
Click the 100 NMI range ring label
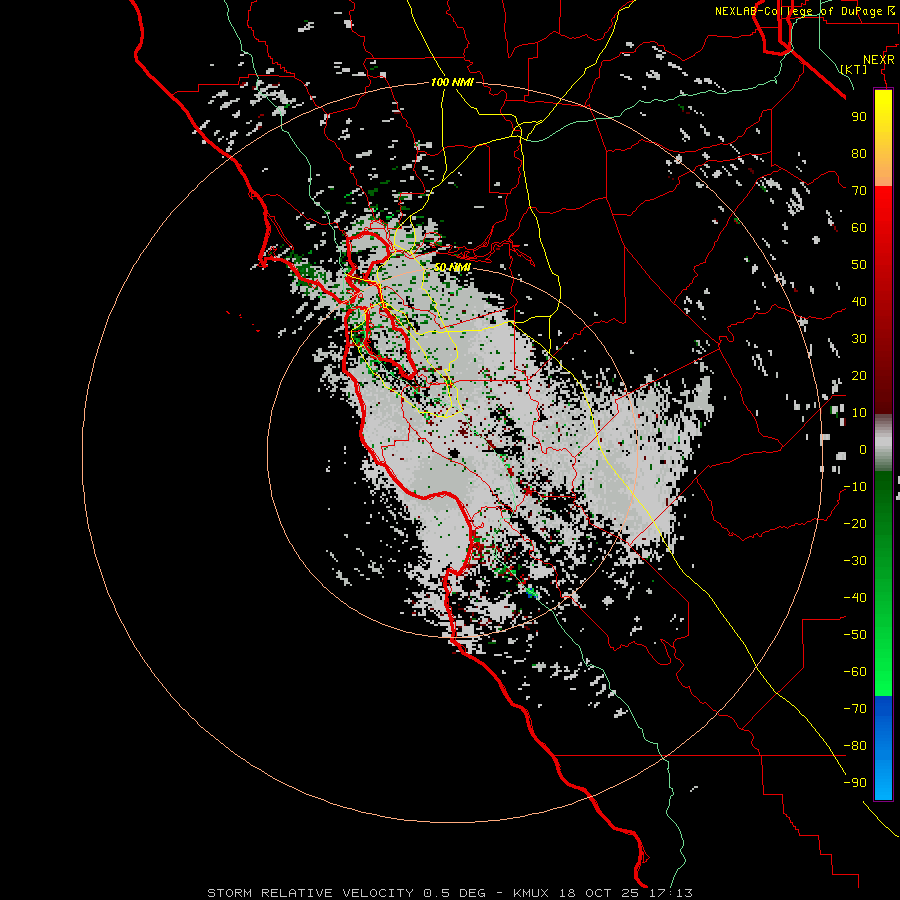coord(452,82)
